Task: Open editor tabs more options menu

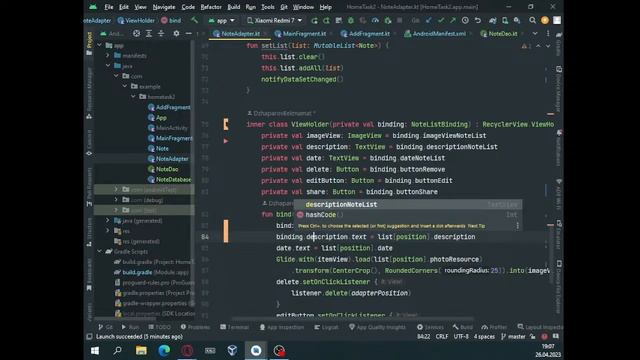Action: tap(548, 33)
